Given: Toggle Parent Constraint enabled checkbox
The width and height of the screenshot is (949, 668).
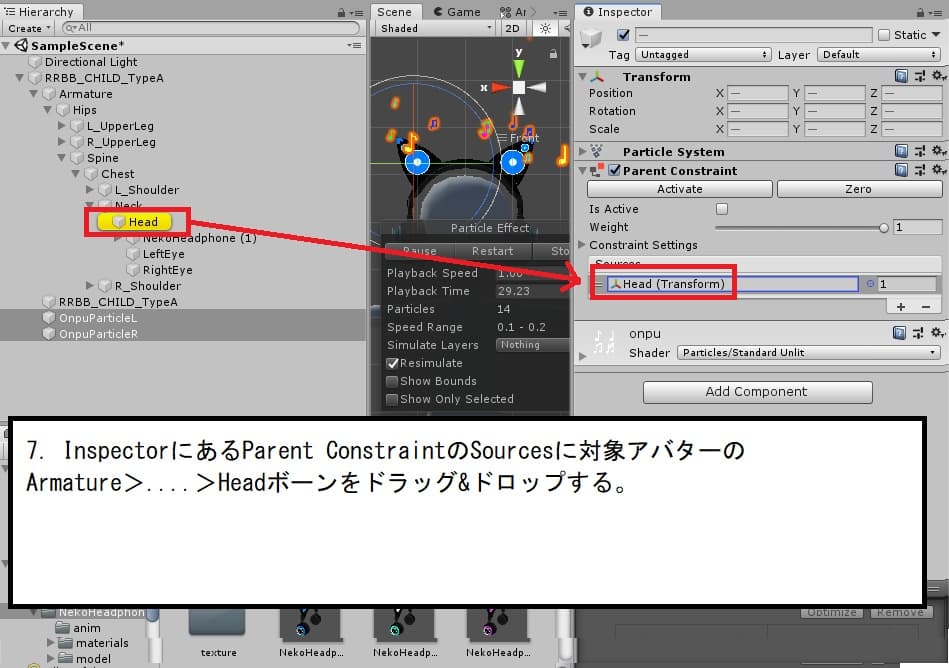Looking at the screenshot, I should pos(614,171).
